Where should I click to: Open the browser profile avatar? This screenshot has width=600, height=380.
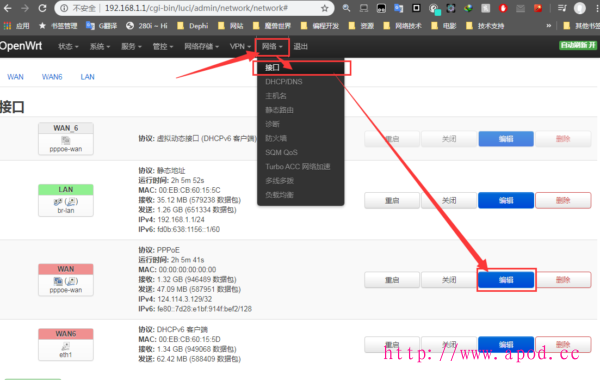click(580, 8)
